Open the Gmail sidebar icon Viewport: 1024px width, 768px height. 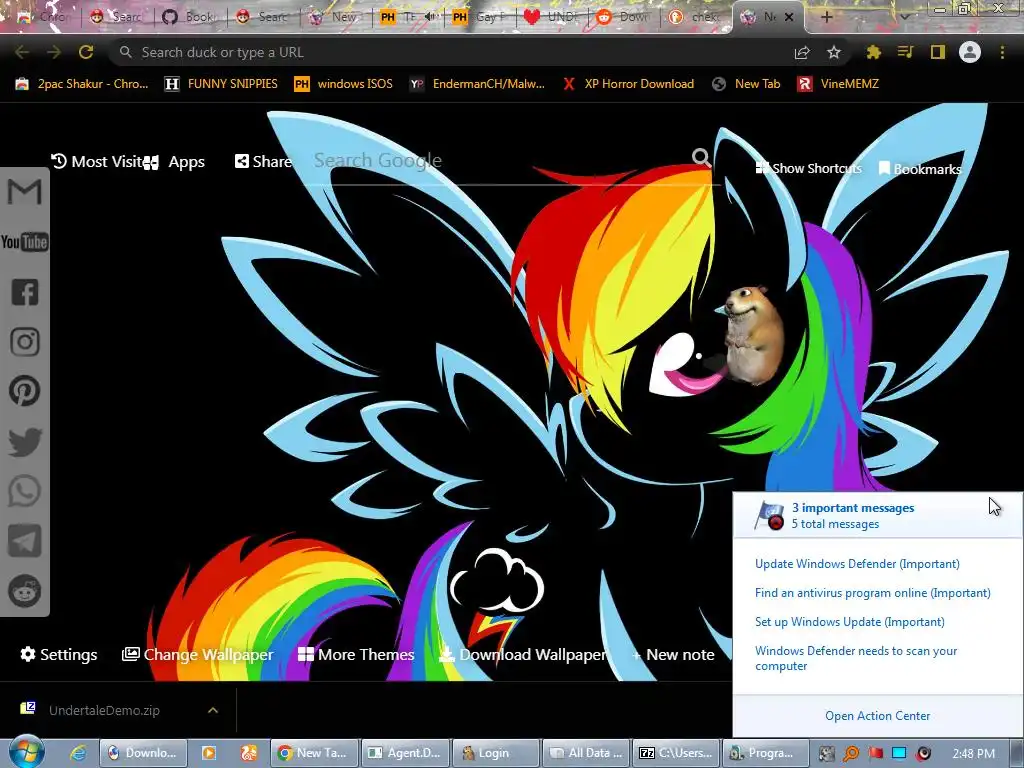click(x=25, y=192)
